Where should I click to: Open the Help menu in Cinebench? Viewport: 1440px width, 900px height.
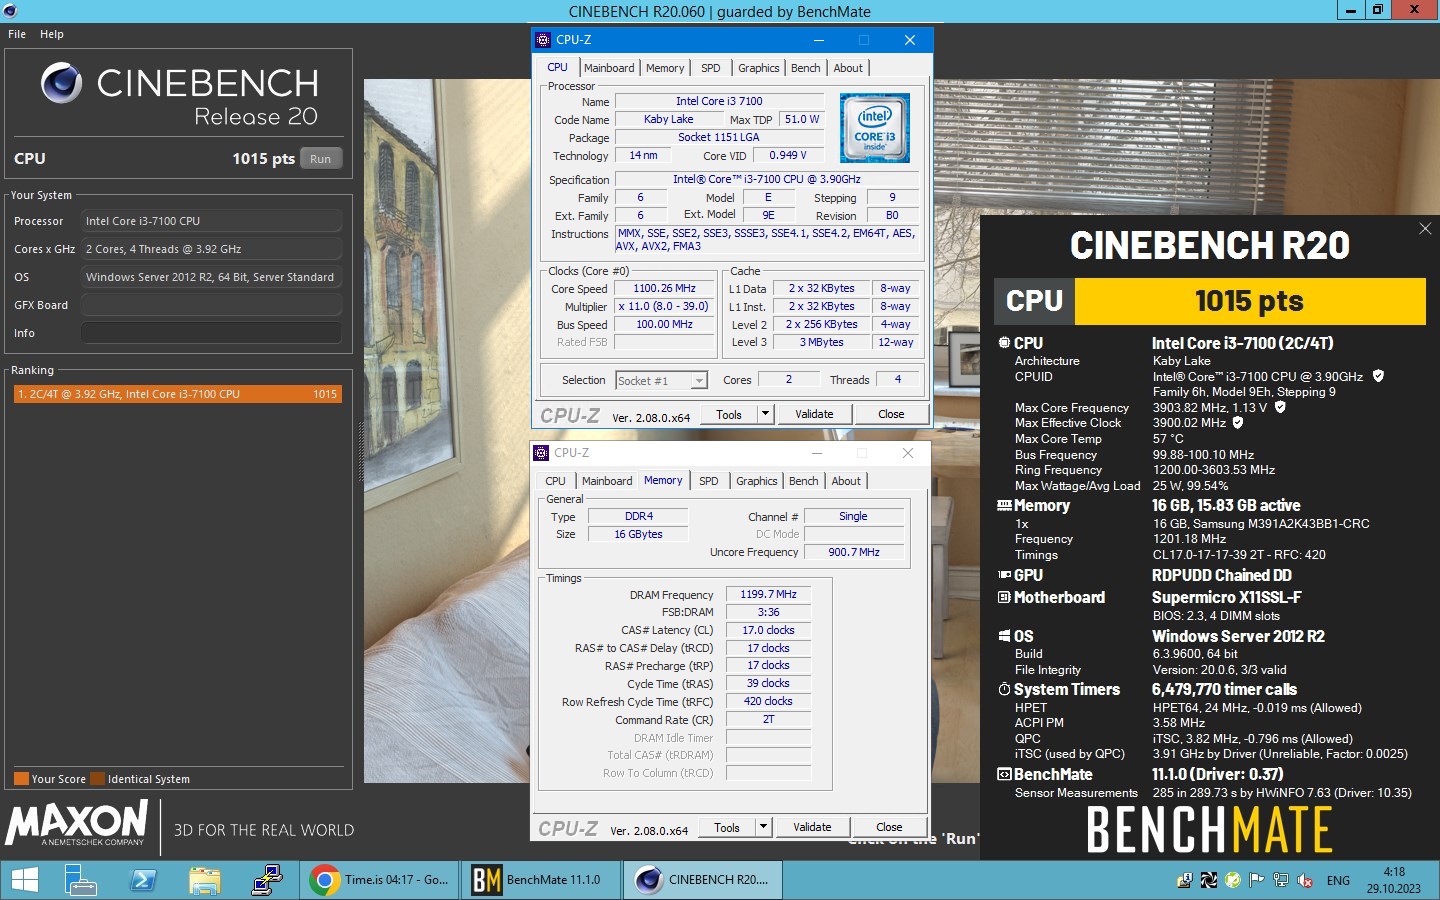click(x=52, y=34)
